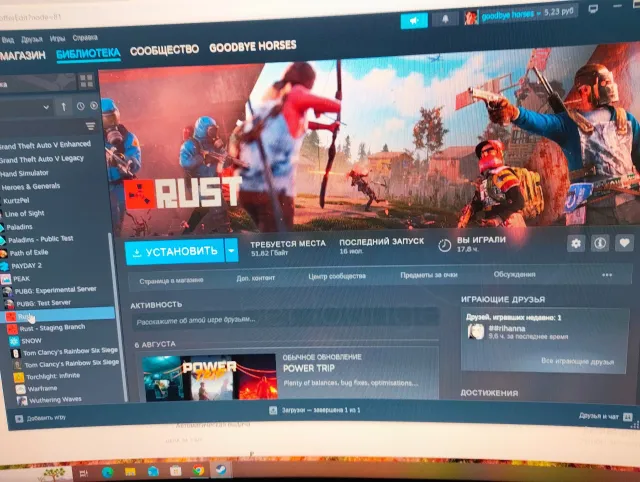Open the GOODBYE HORSES profile section

(253, 46)
